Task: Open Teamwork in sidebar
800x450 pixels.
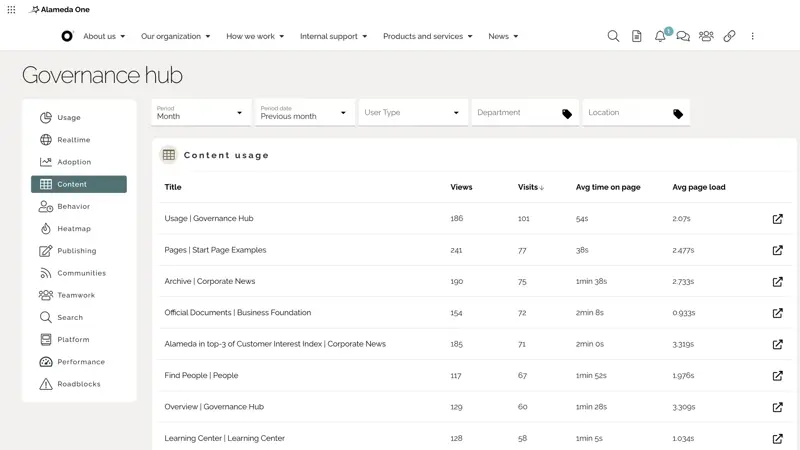Action: (x=79, y=295)
